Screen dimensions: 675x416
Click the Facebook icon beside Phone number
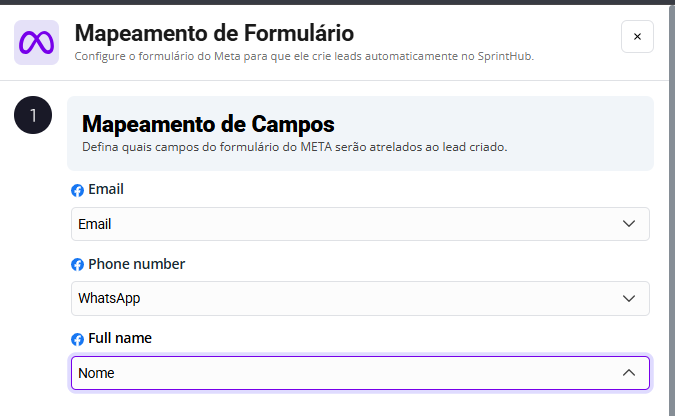[x=78, y=265]
